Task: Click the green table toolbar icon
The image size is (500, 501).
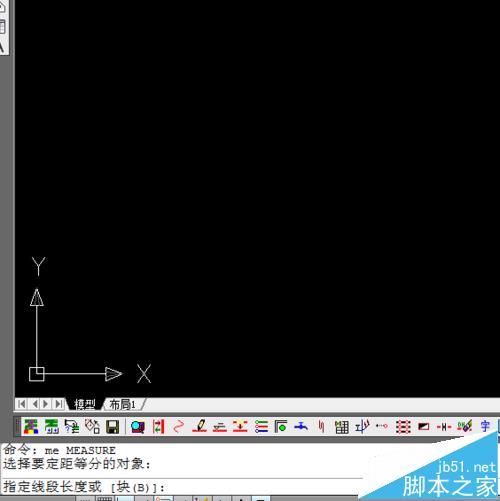Action: [52, 426]
